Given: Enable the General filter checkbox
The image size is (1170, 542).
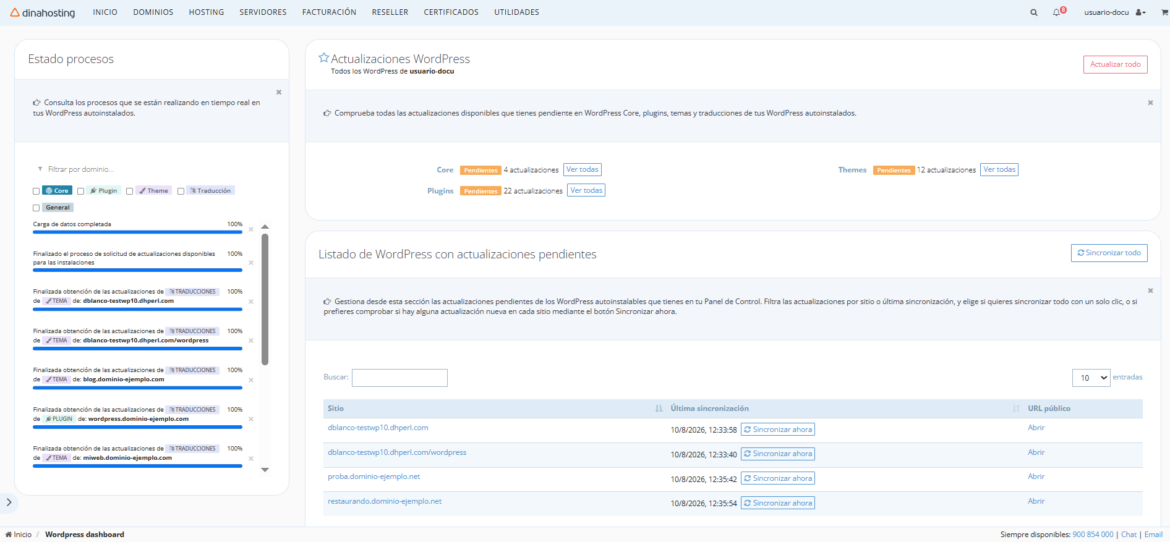Looking at the screenshot, I should [x=37, y=208].
